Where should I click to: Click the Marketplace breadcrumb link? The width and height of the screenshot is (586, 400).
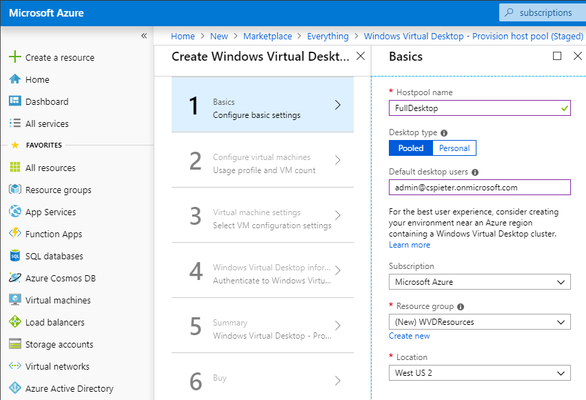point(268,36)
